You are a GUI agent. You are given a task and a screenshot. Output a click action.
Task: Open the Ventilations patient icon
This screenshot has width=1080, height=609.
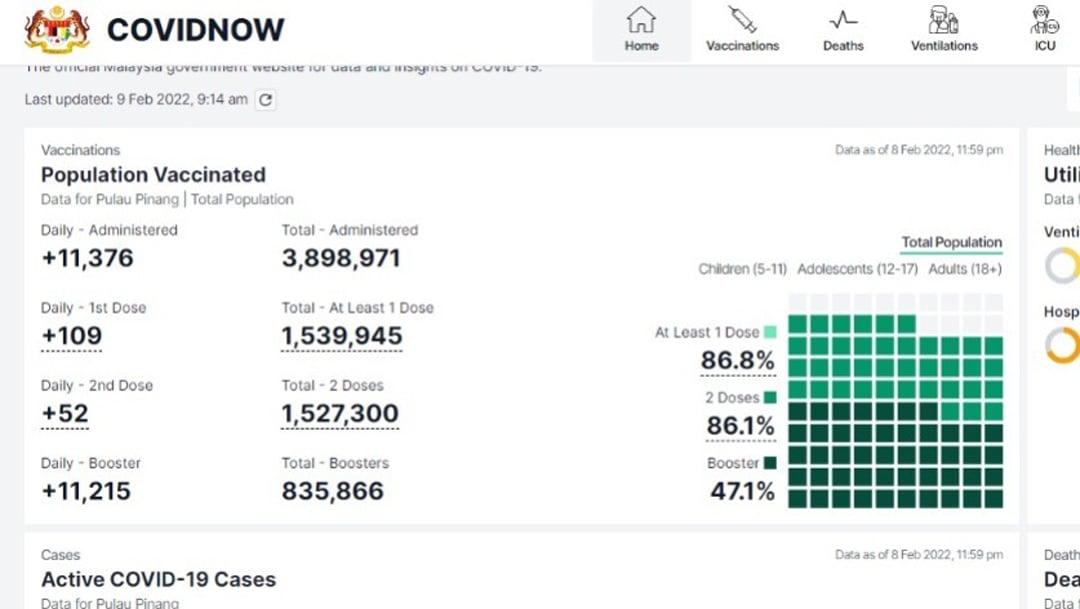pyautogui.click(x=944, y=19)
